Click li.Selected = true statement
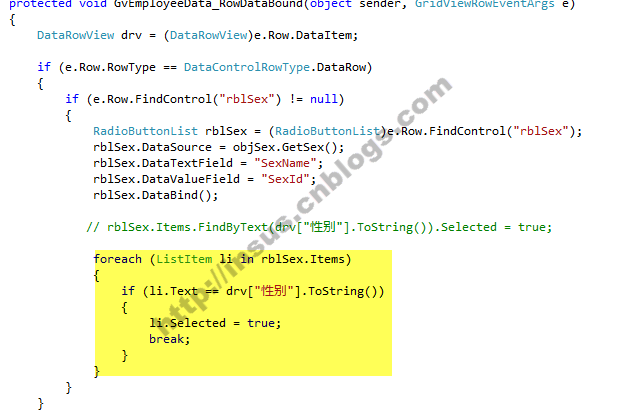The width and height of the screenshot is (638, 411). click(215, 323)
